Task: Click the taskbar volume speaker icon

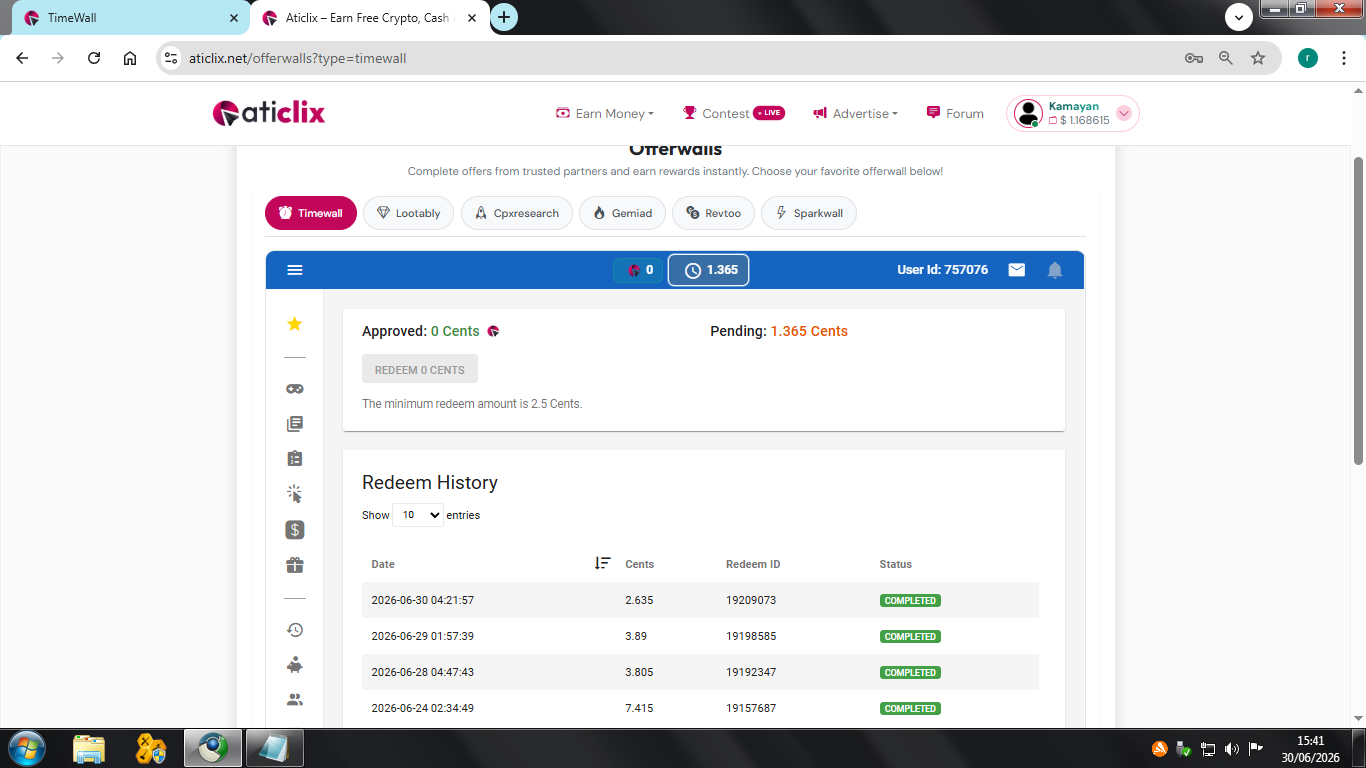Action: [1231, 749]
